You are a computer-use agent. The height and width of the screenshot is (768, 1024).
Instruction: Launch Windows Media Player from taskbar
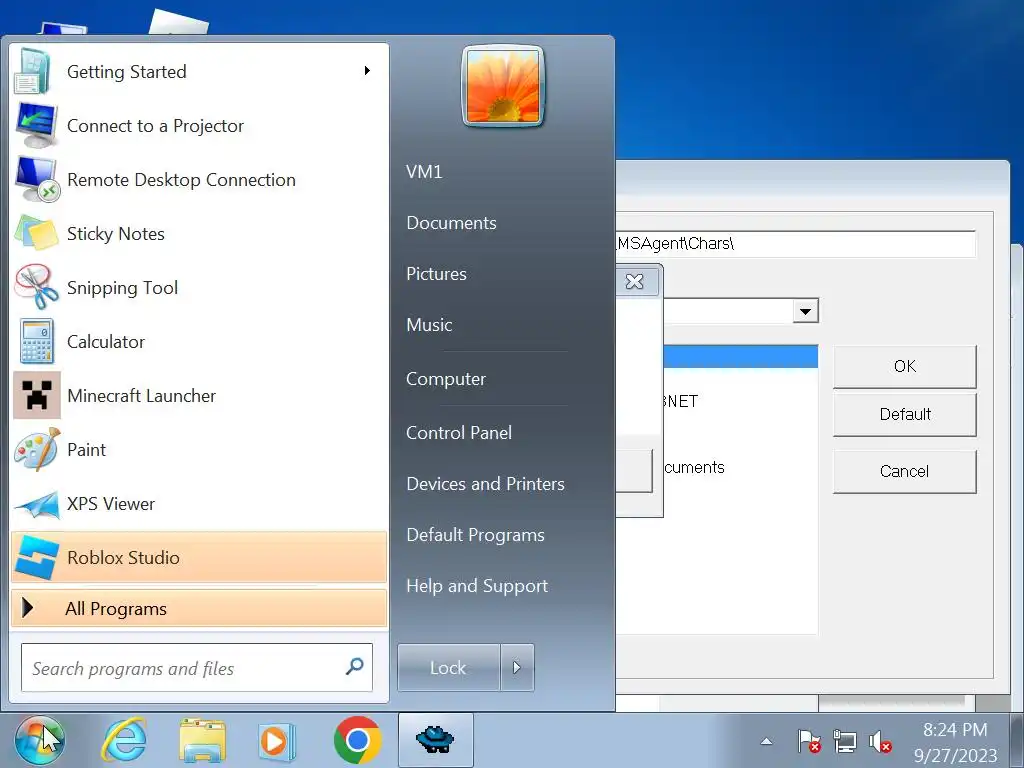pos(276,741)
